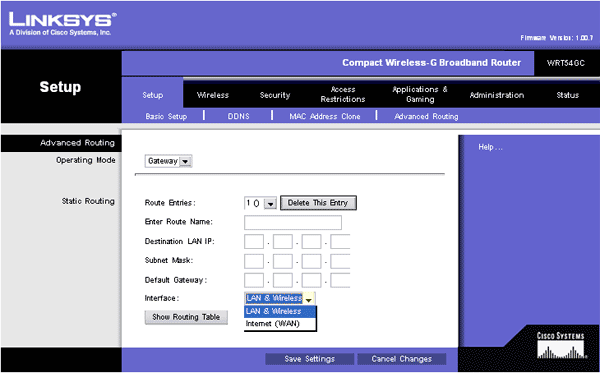600x373 pixels.
Task: Open the Wireless tab
Action: 213,95
